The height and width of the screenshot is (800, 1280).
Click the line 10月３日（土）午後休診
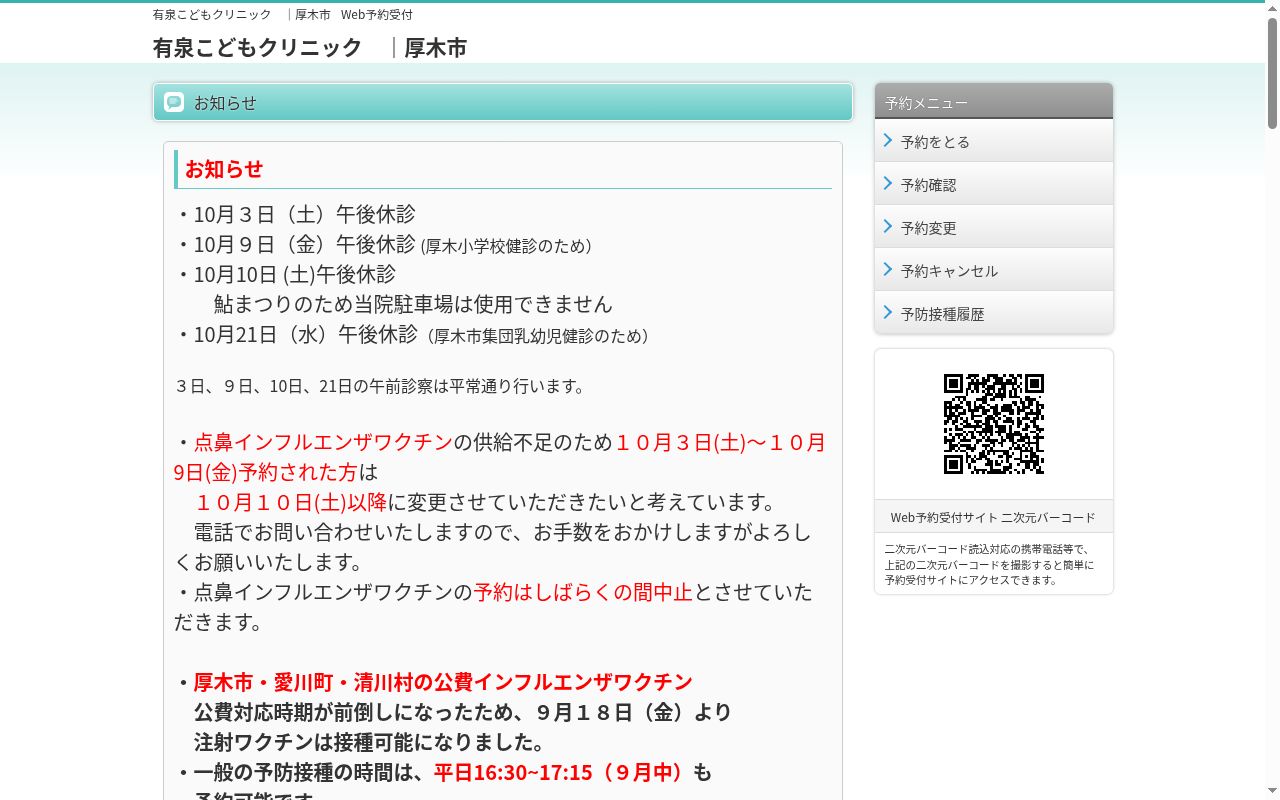295,214
